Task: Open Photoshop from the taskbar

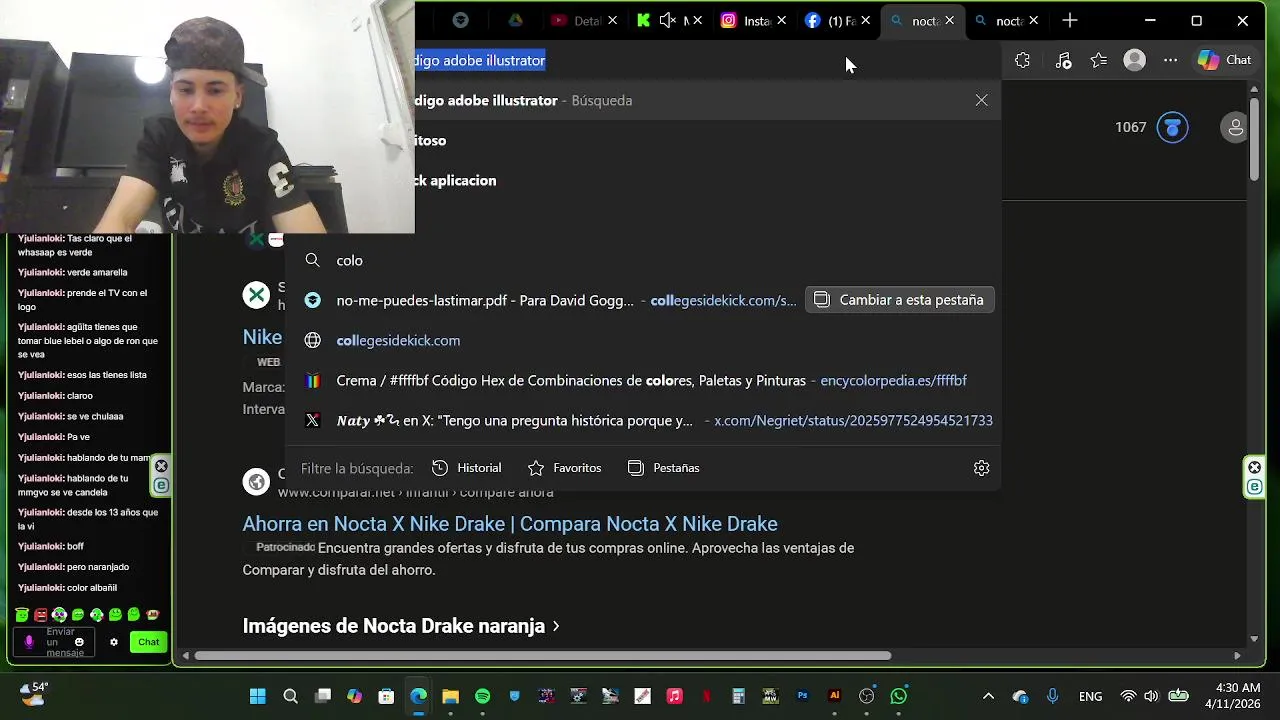Action: [802, 696]
